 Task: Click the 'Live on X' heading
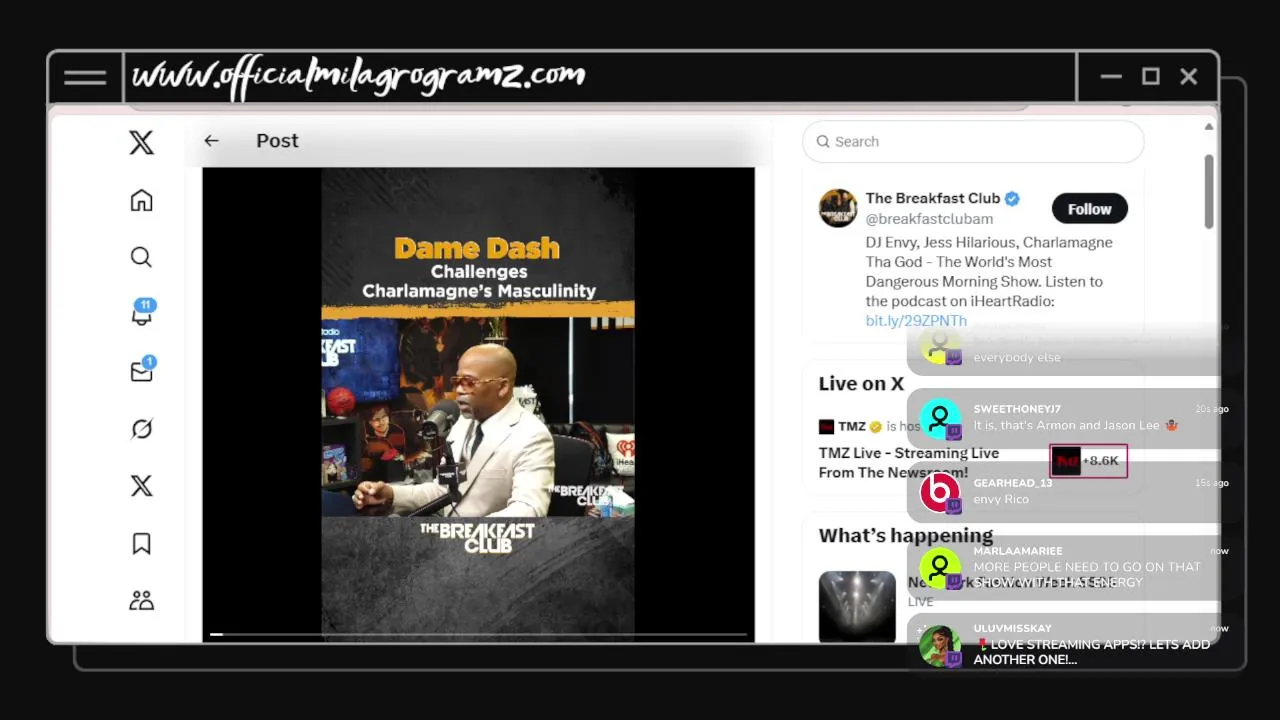tap(861, 384)
